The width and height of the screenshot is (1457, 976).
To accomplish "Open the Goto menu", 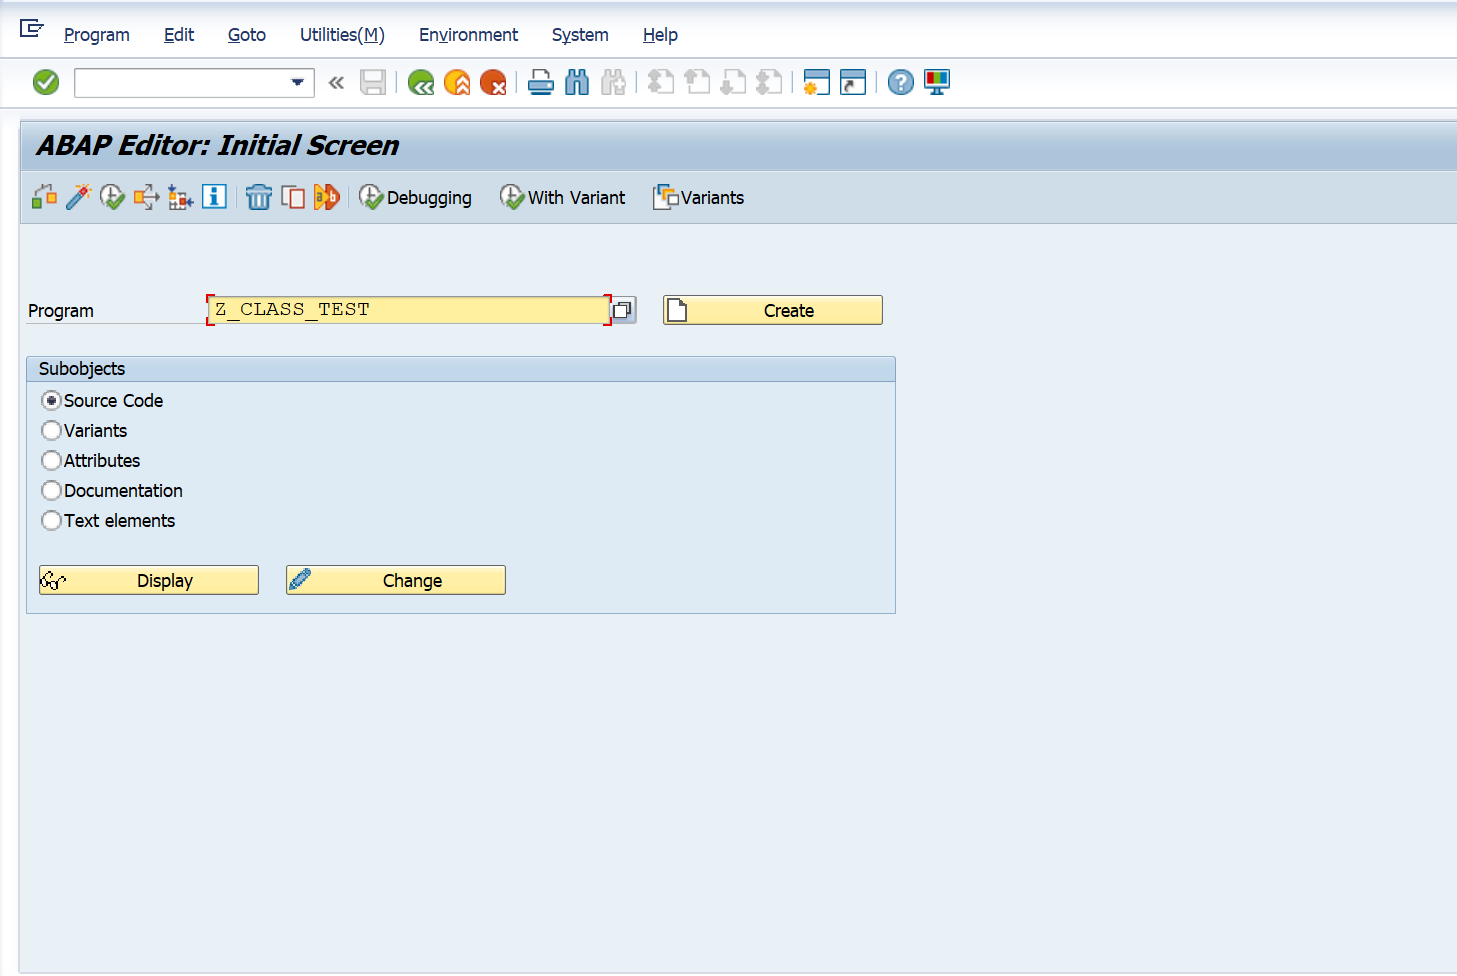I will click(x=247, y=35).
